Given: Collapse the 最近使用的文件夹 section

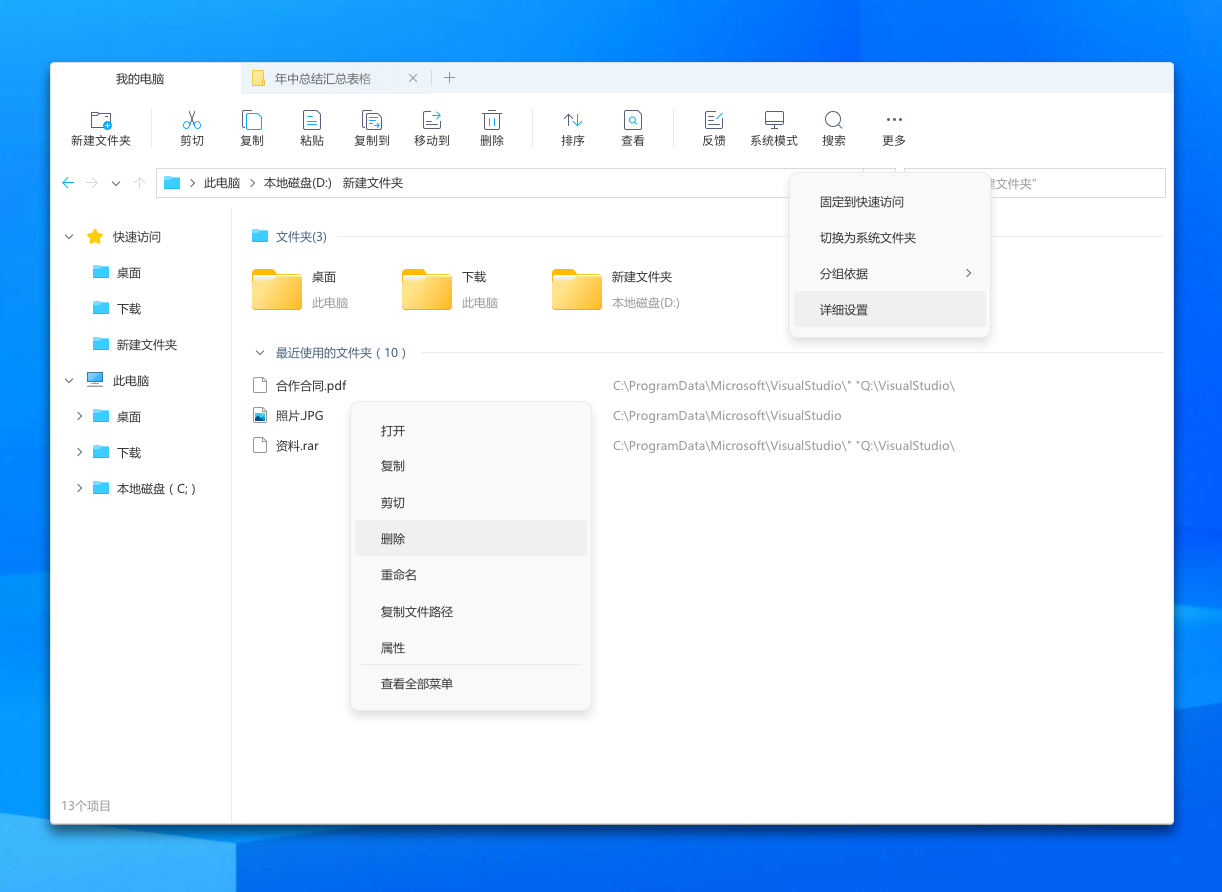Looking at the screenshot, I should (260, 353).
